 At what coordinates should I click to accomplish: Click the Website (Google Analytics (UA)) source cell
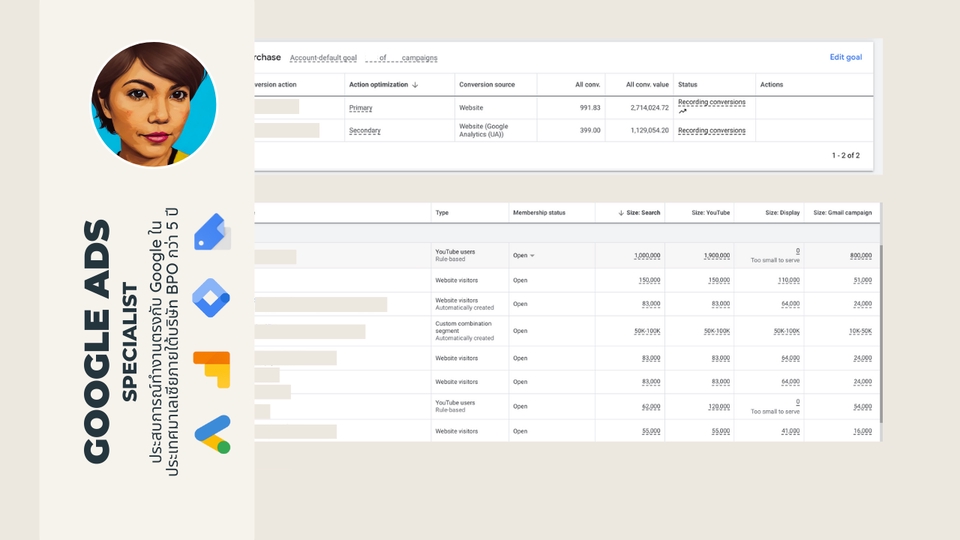click(484, 130)
